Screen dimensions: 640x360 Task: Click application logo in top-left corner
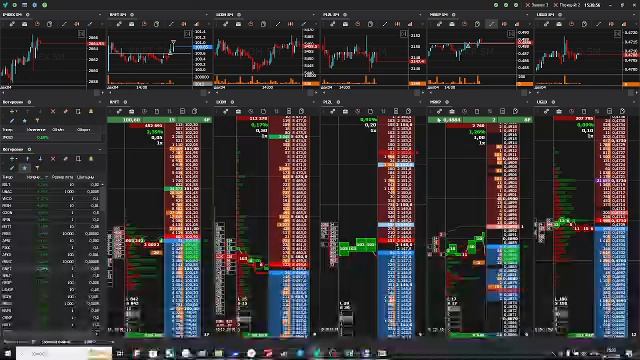(x=5, y=5)
